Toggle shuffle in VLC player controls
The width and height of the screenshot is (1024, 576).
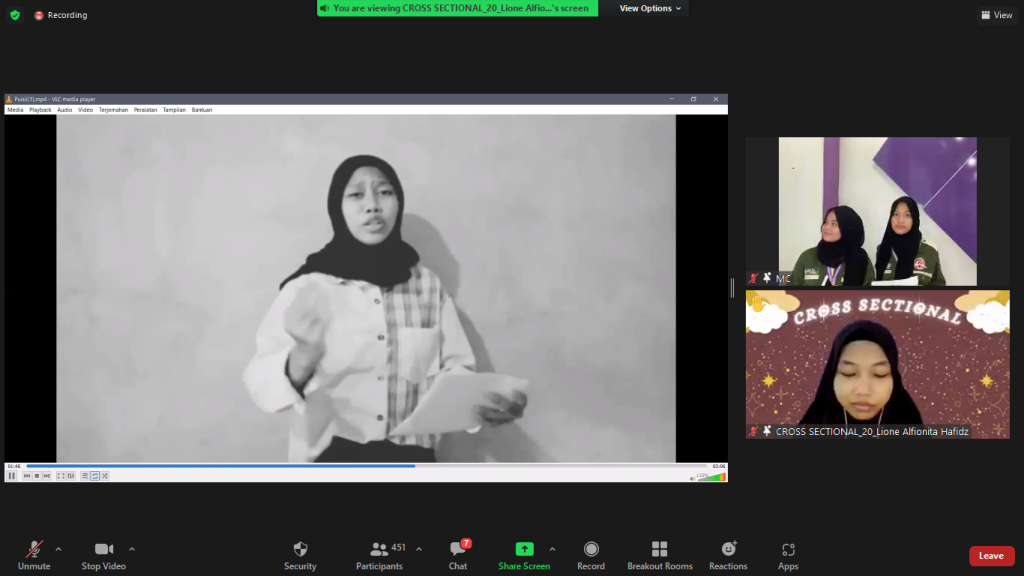(104, 476)
